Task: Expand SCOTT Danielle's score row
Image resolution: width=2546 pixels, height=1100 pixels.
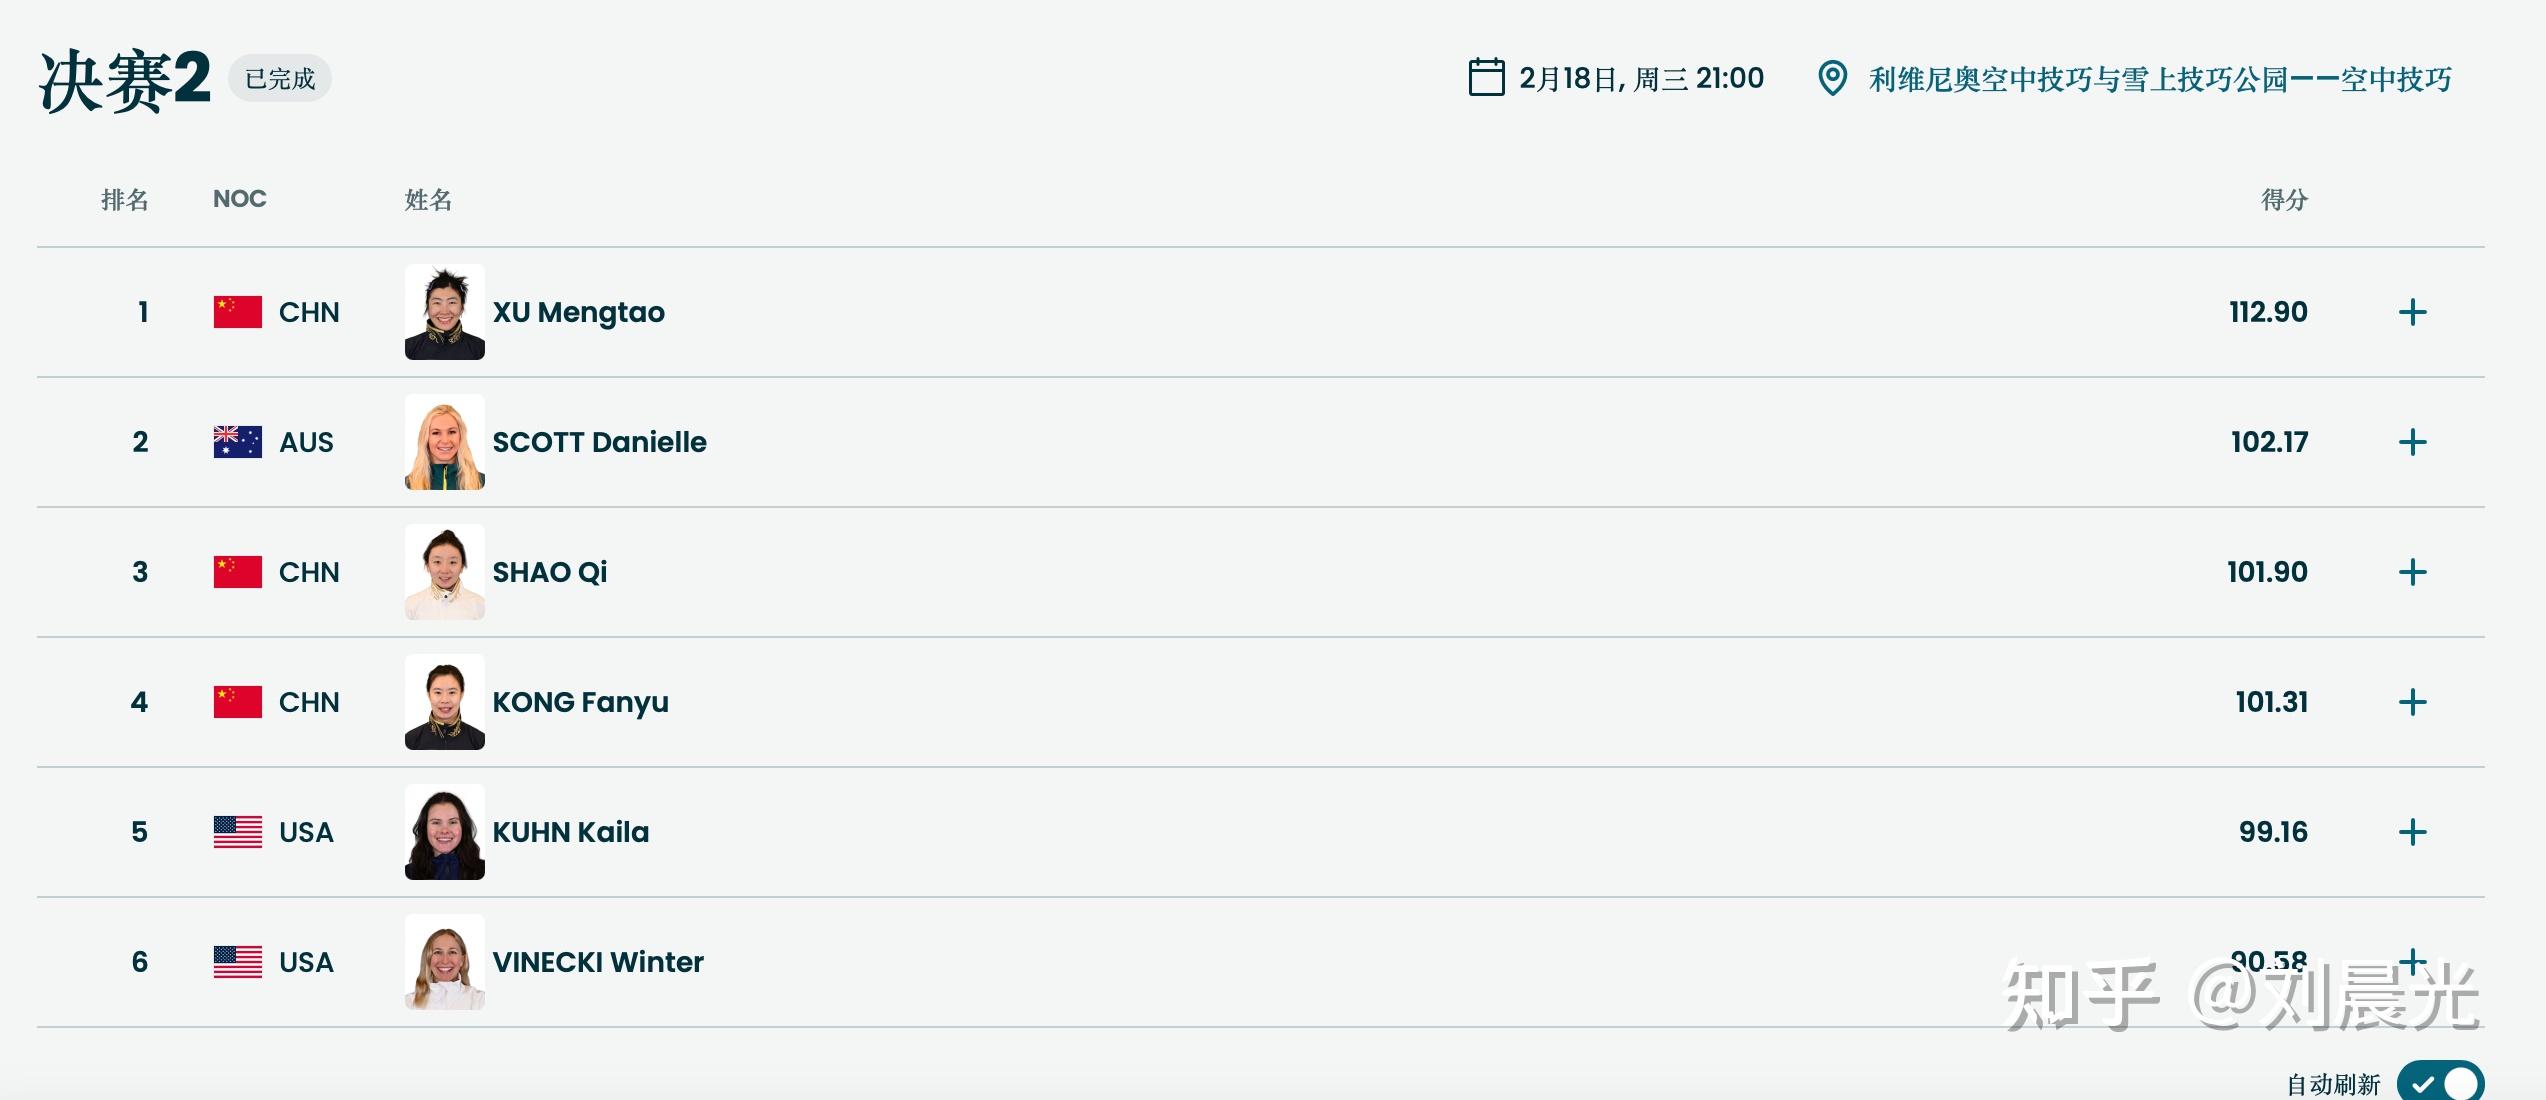Action: pyautogui.click(x=2412, y=442)
